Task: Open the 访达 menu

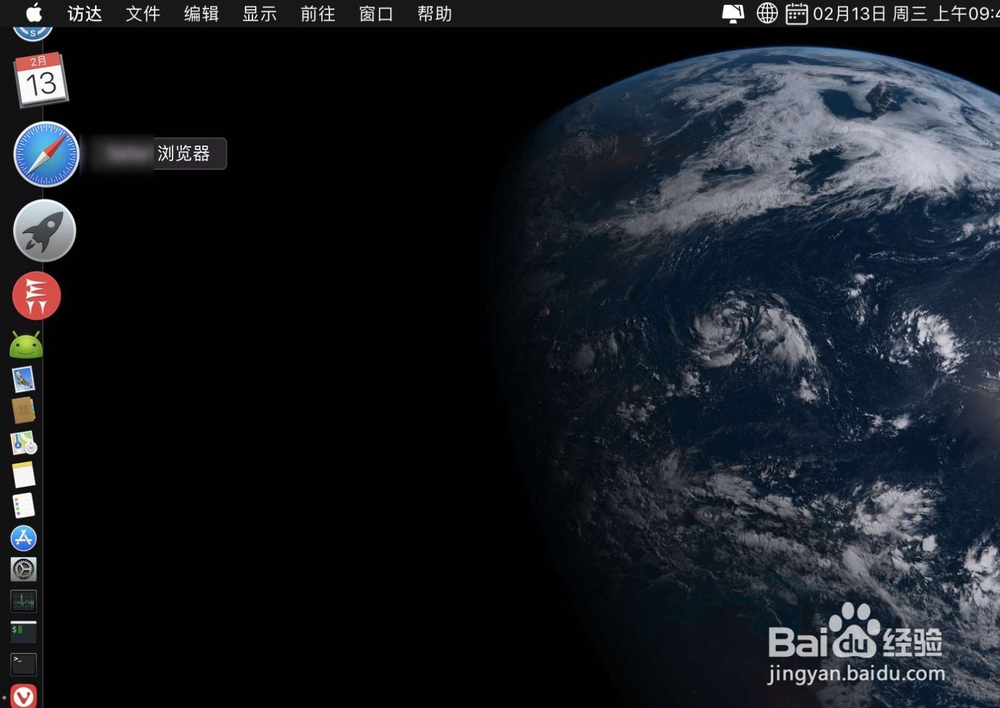Action: (85, 13)
